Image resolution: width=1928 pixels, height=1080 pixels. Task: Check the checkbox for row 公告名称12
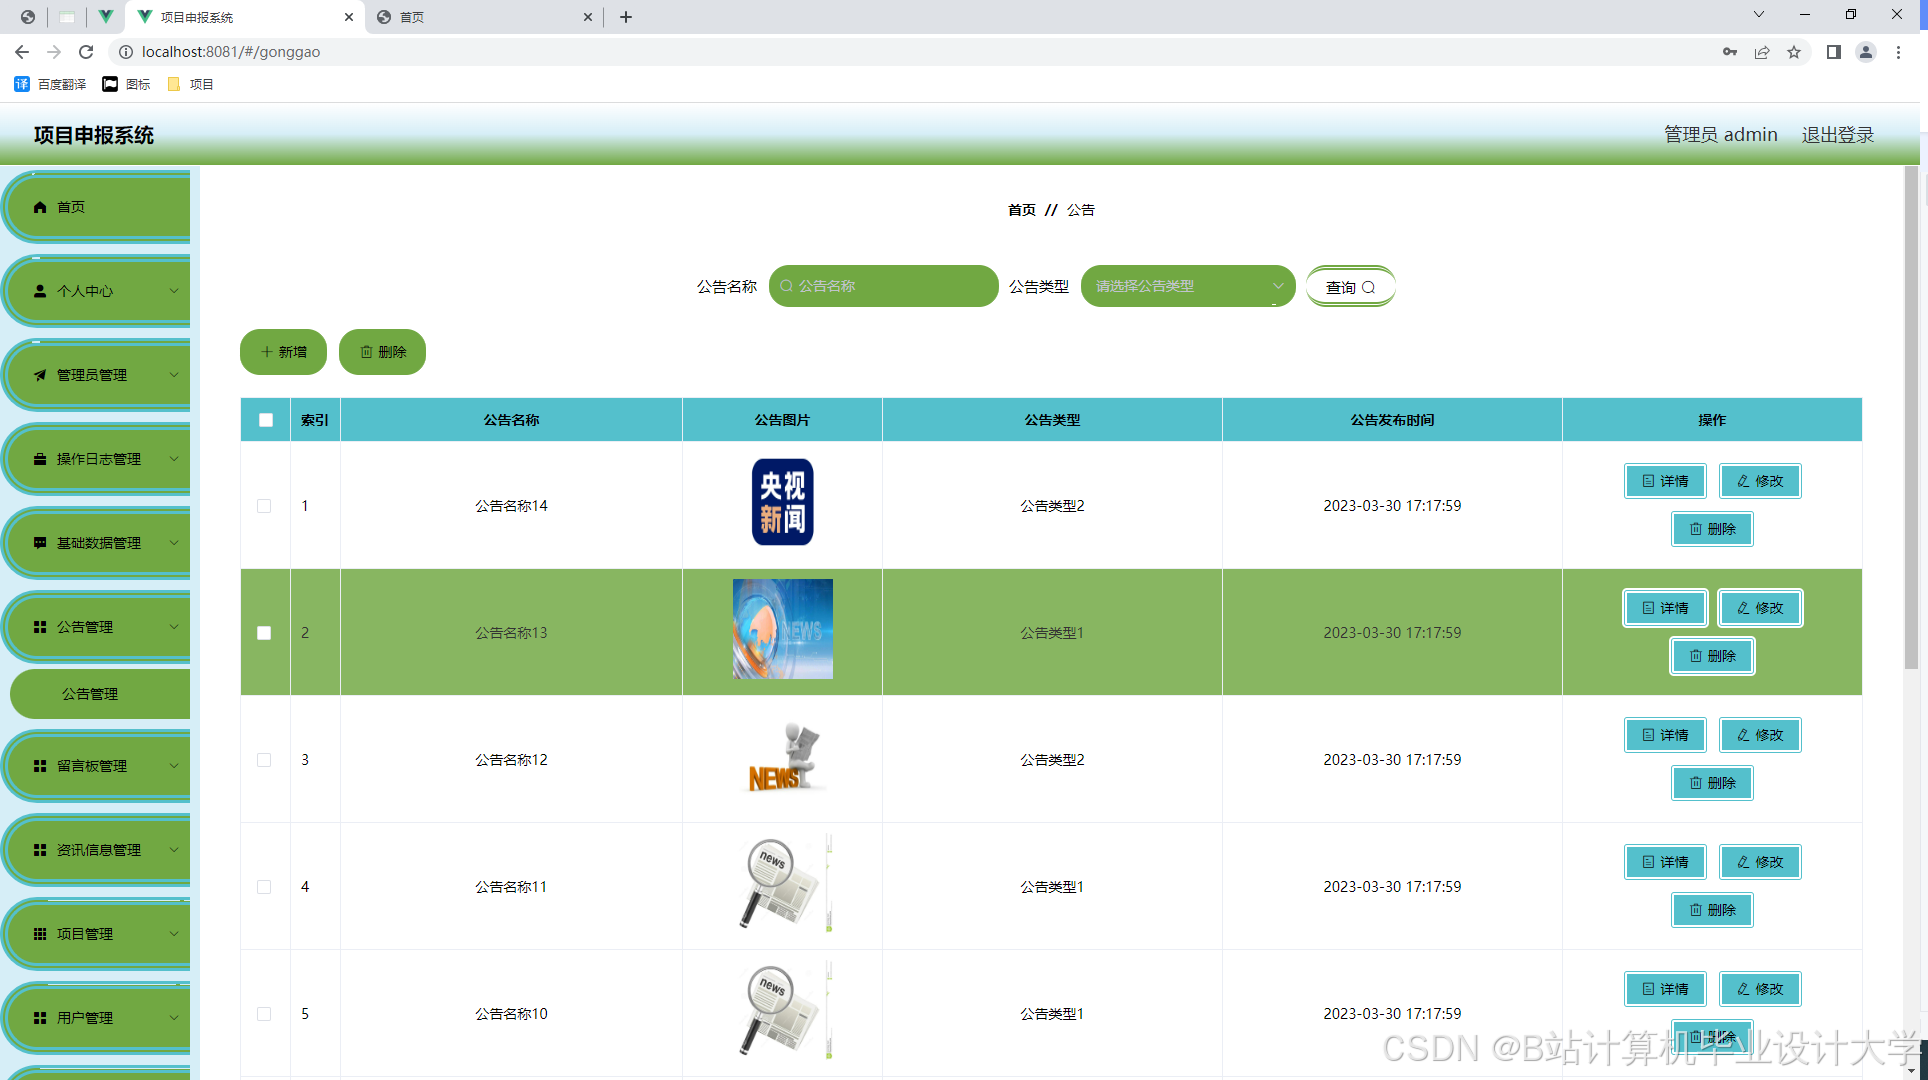264,760
